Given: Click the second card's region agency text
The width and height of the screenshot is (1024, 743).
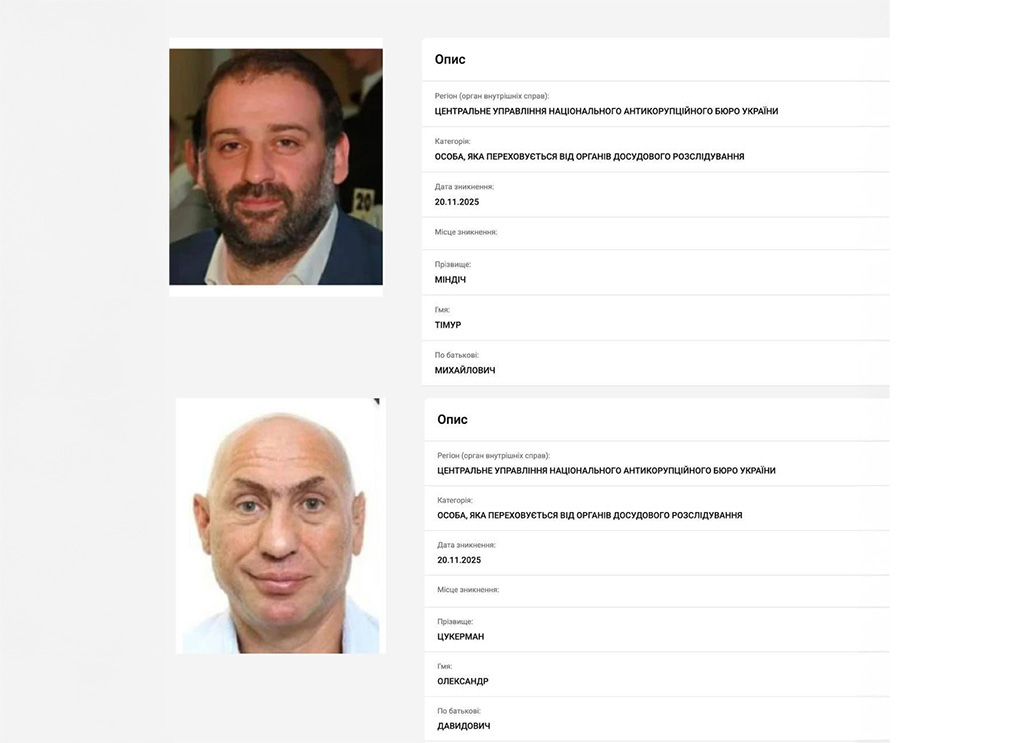Looking at the screenshot, I should (x=606, y=470).
